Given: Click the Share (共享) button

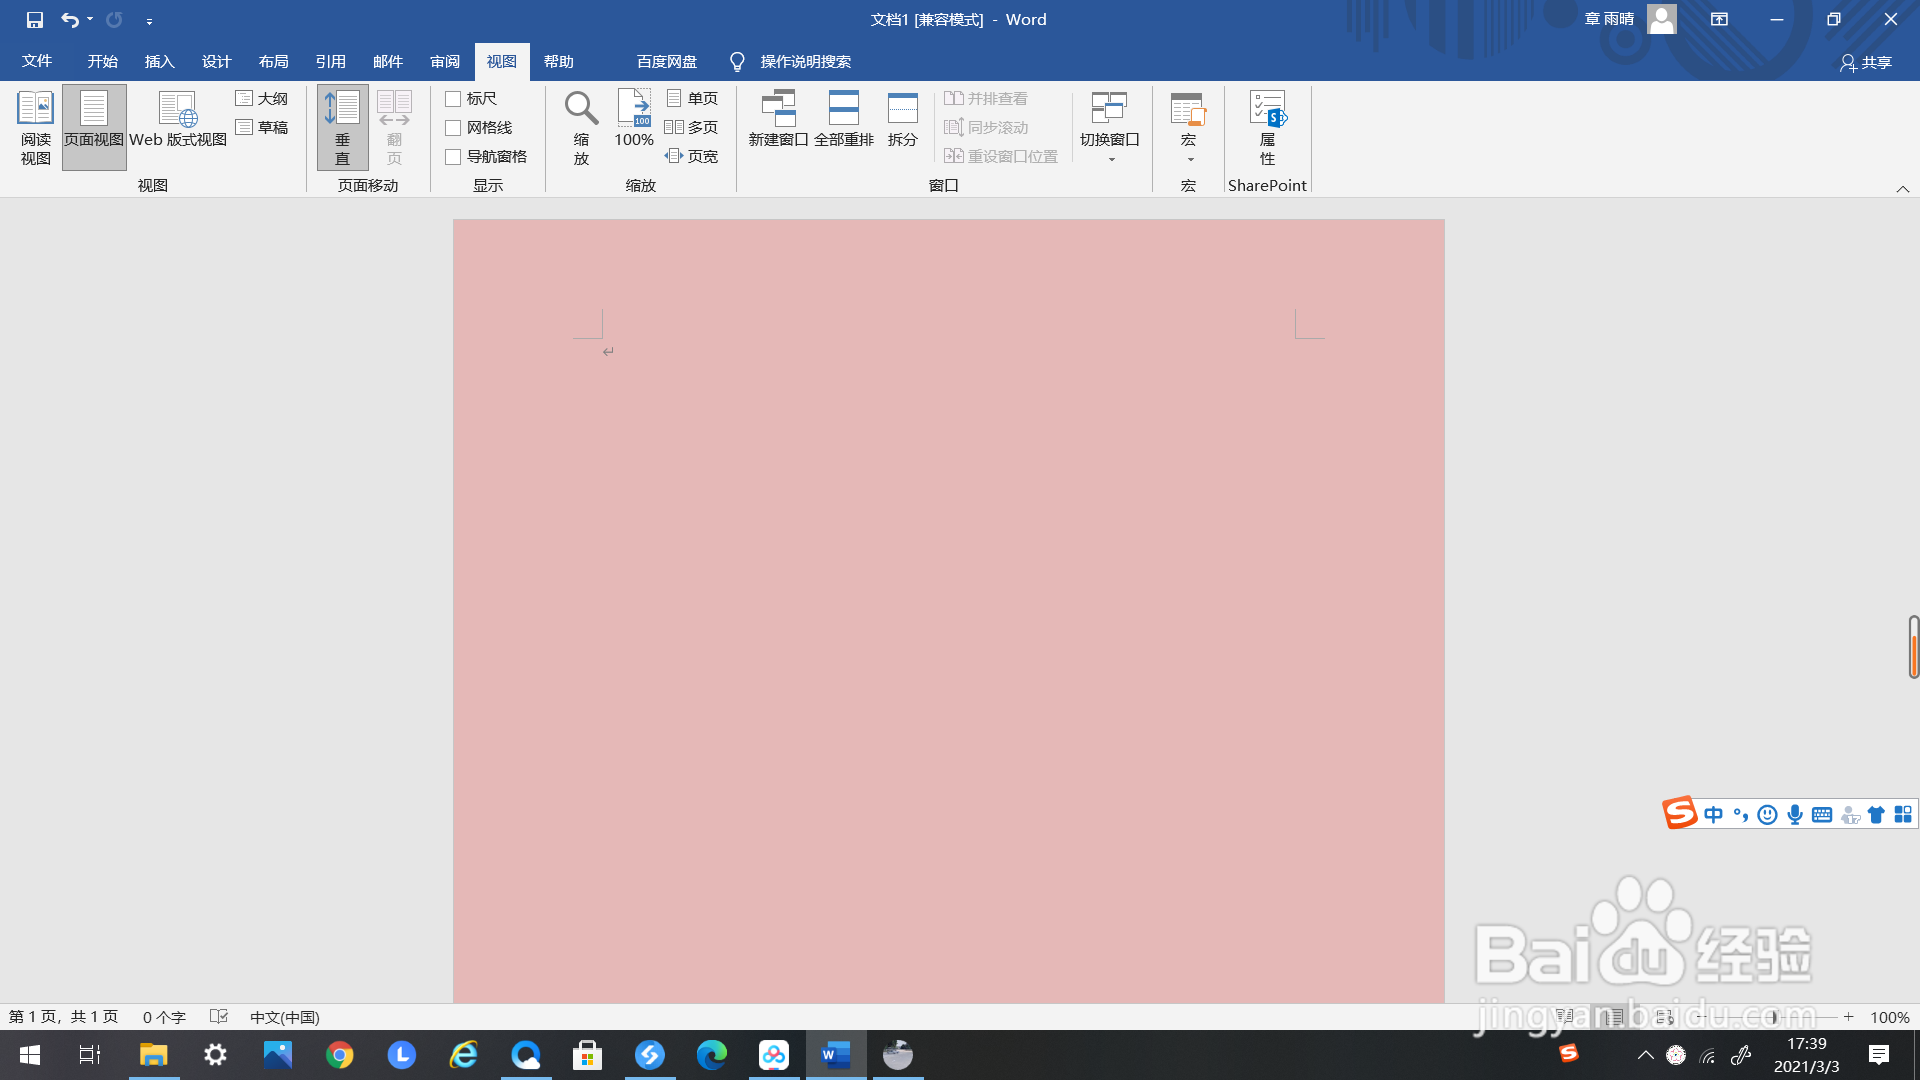Looking at the screenshot, I should (1866, 63).
